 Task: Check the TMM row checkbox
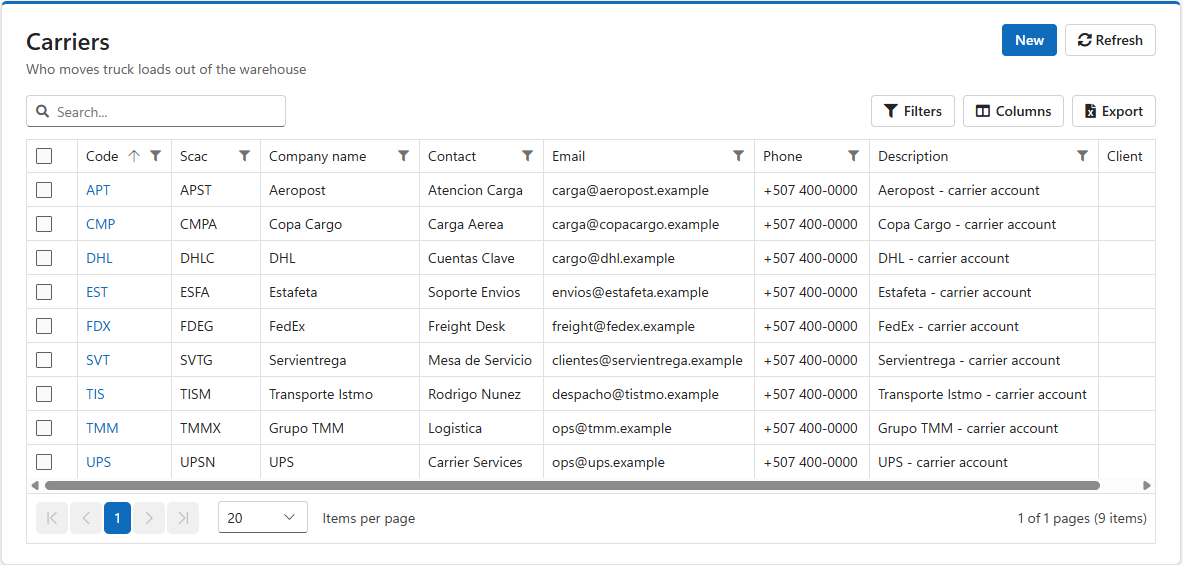point(44,428)
